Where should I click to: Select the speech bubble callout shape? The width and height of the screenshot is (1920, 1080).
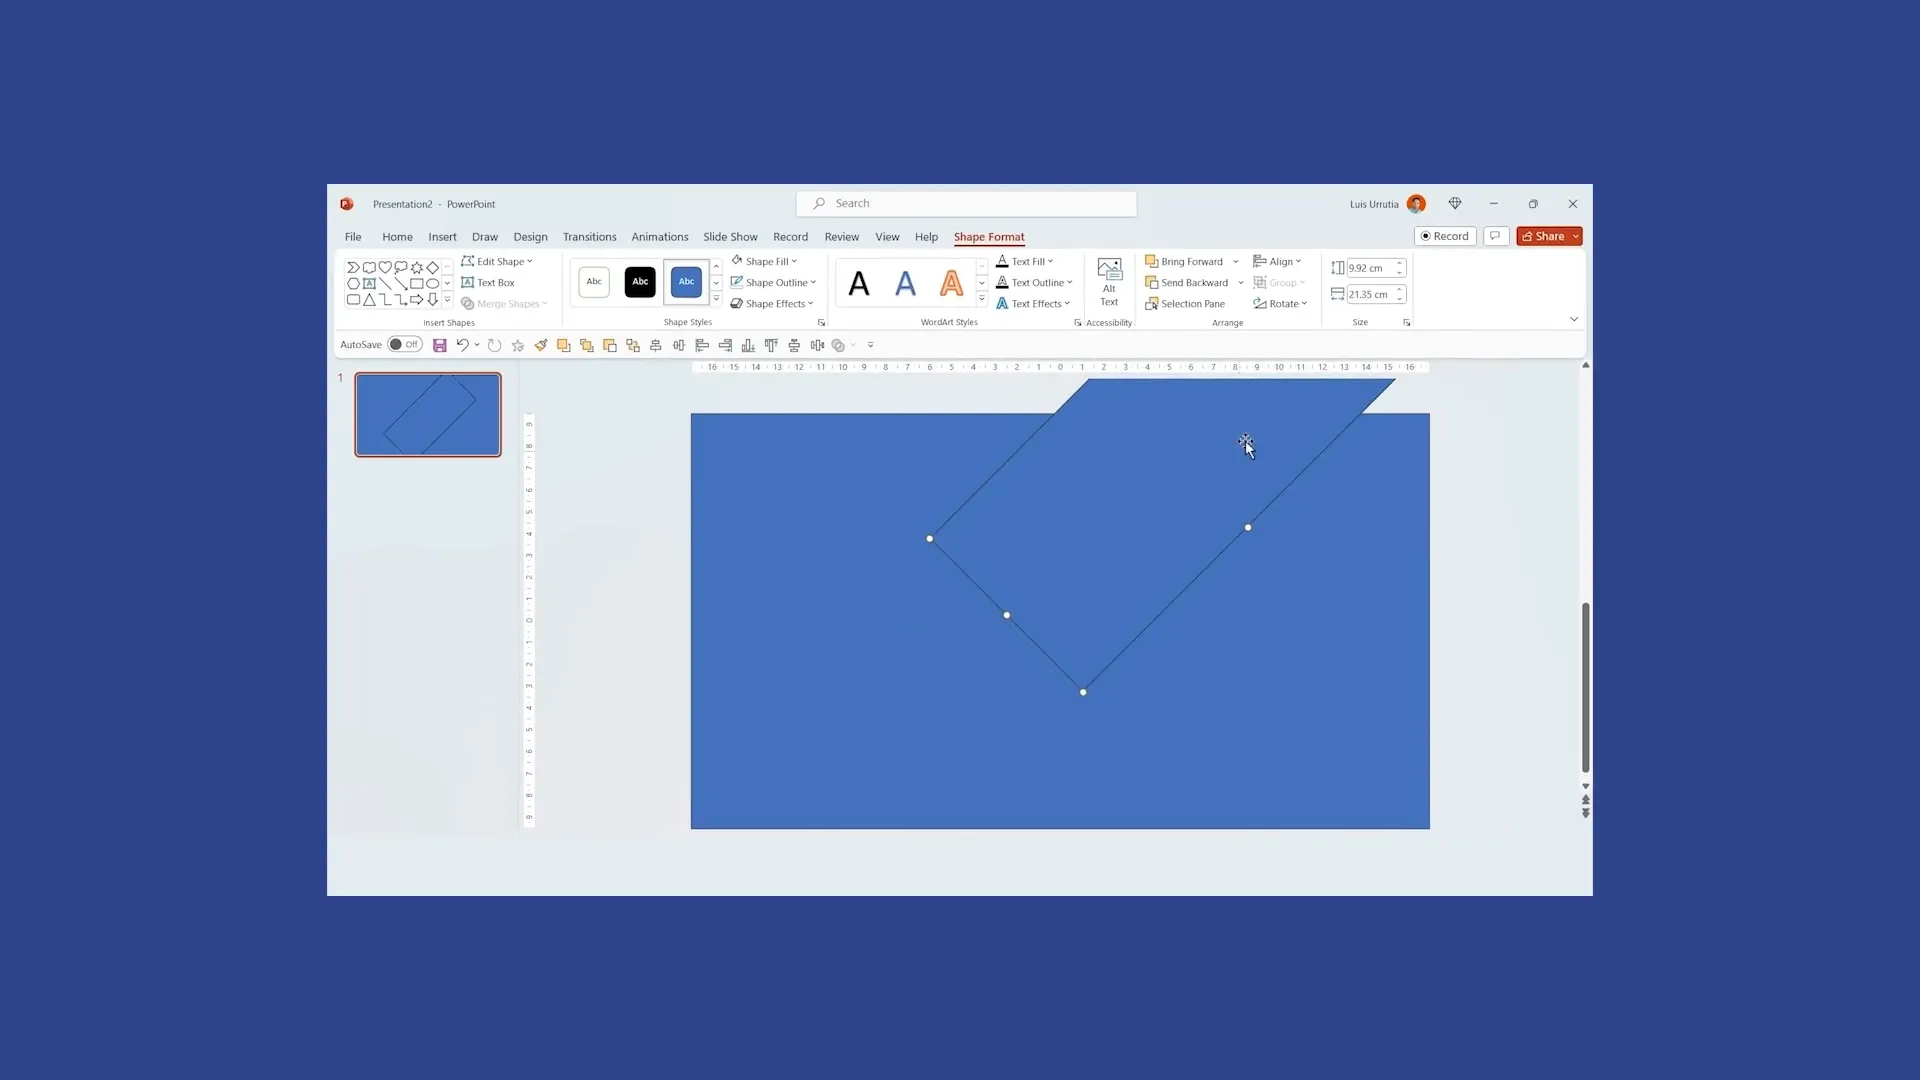click(x=401, y=267)
